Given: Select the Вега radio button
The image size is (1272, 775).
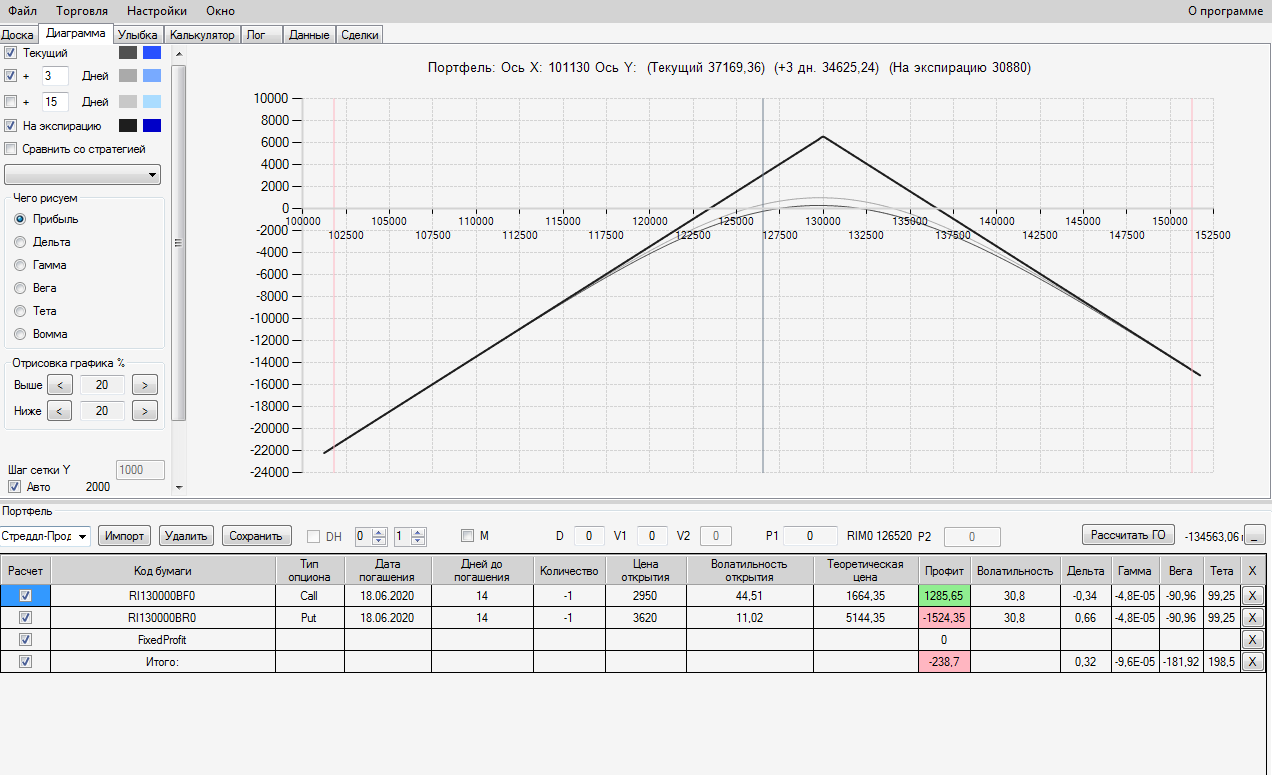Looking at the screenshot, I should click(x=20, y=288).
